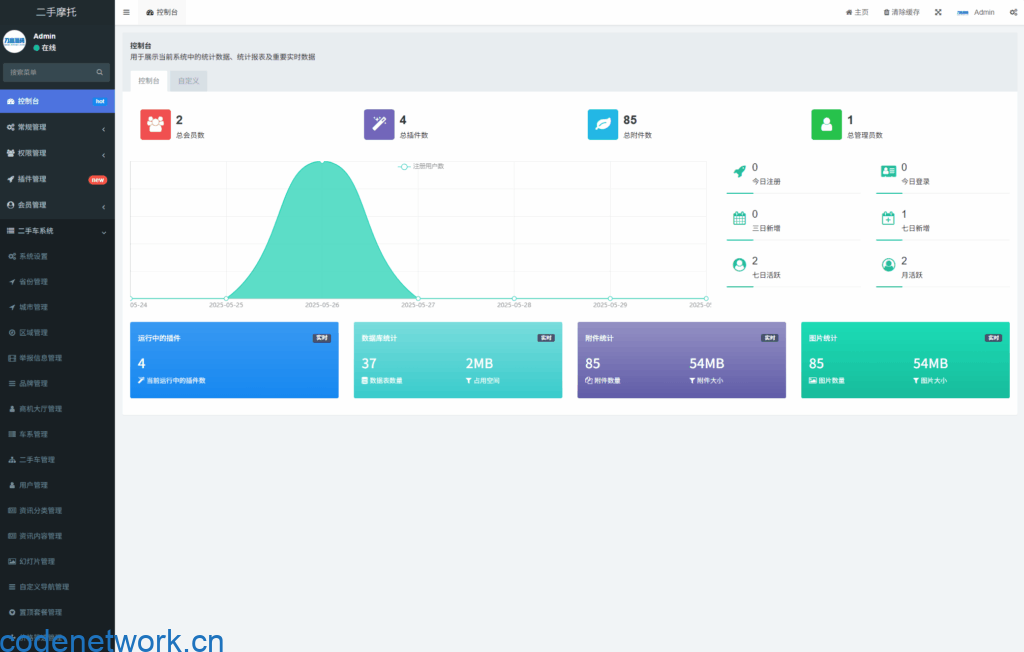Open 幻灯片管理 in the sidebar
The width and height of the screenshot is (1024, 652).
pos(57,562)
